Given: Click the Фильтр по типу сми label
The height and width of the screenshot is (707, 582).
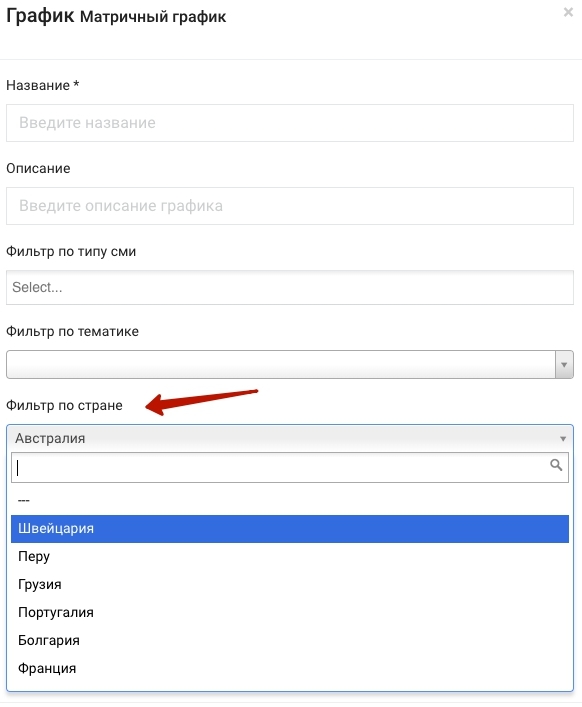Looking at the screenshot, I should coord(71,251).
